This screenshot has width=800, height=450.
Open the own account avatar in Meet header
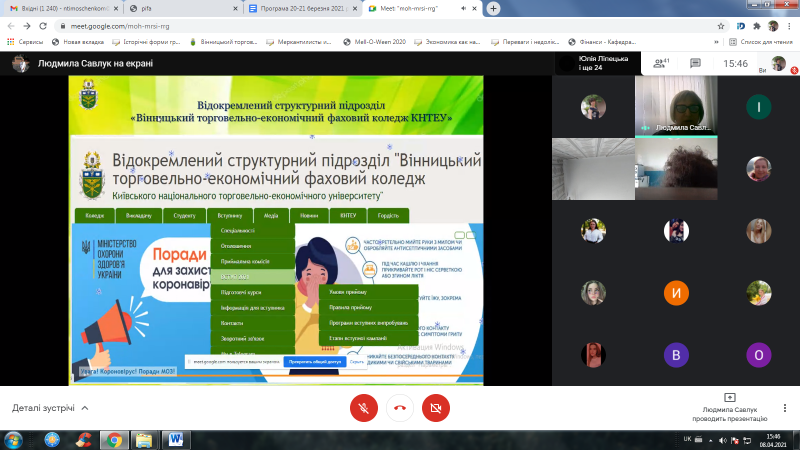pyautogui.click(x=779, y=63)
